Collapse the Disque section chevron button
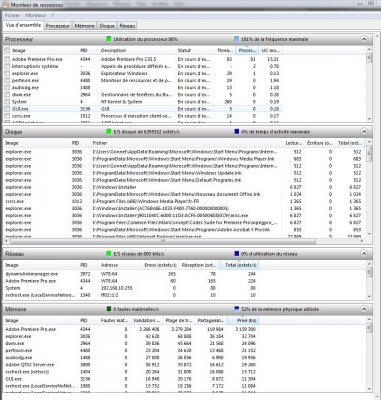Viewport: 381px width, 400px height. click(x=364, y=132)
